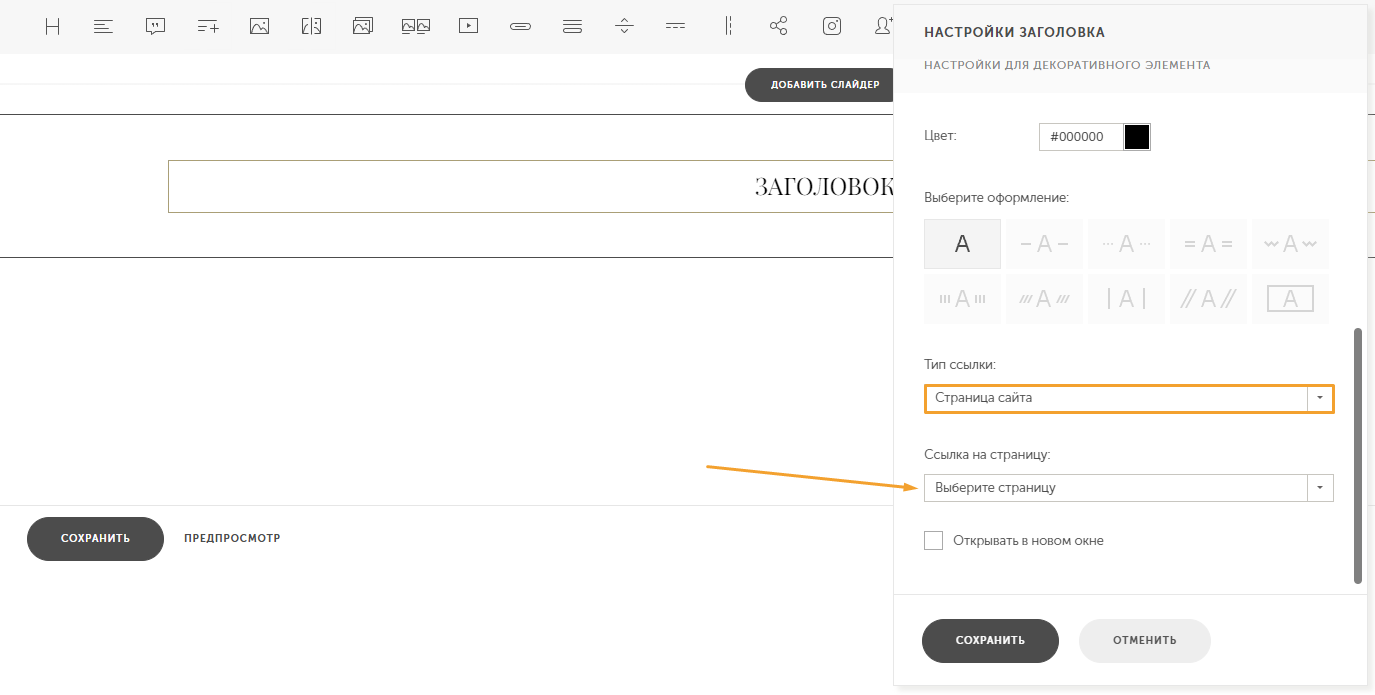Image resolution: width=1375 pixels, height=695 pixels.
Task: Click Сохранить in the settings panel
Action: [990, 641]
